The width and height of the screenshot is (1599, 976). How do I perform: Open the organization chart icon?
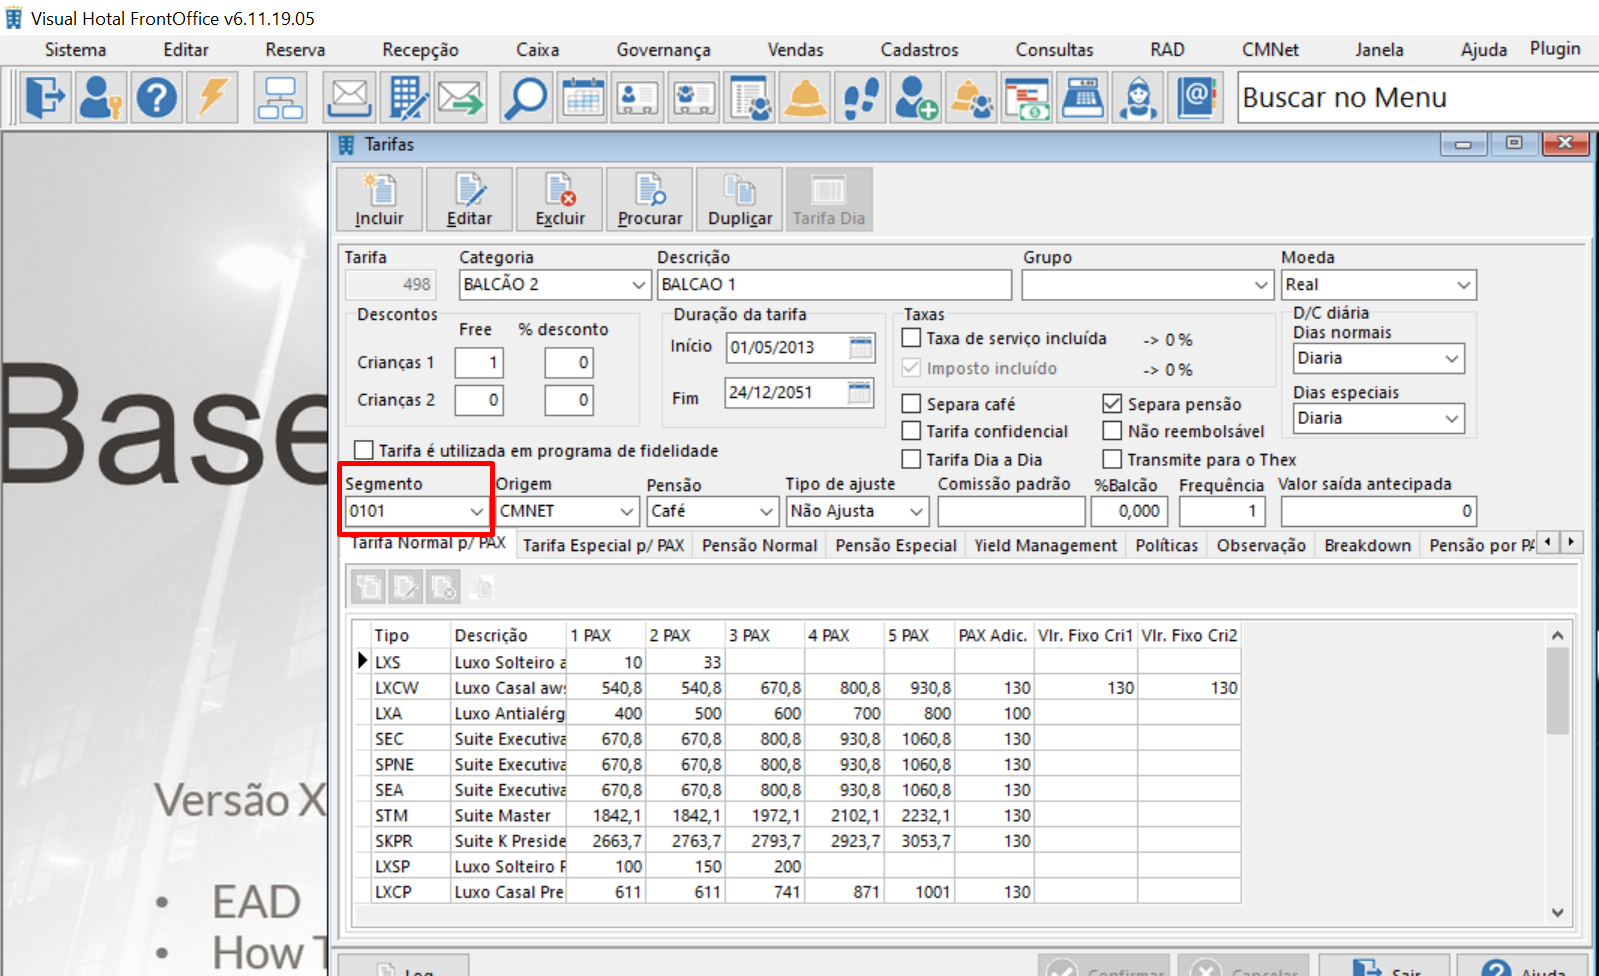[x=280, y=98]
